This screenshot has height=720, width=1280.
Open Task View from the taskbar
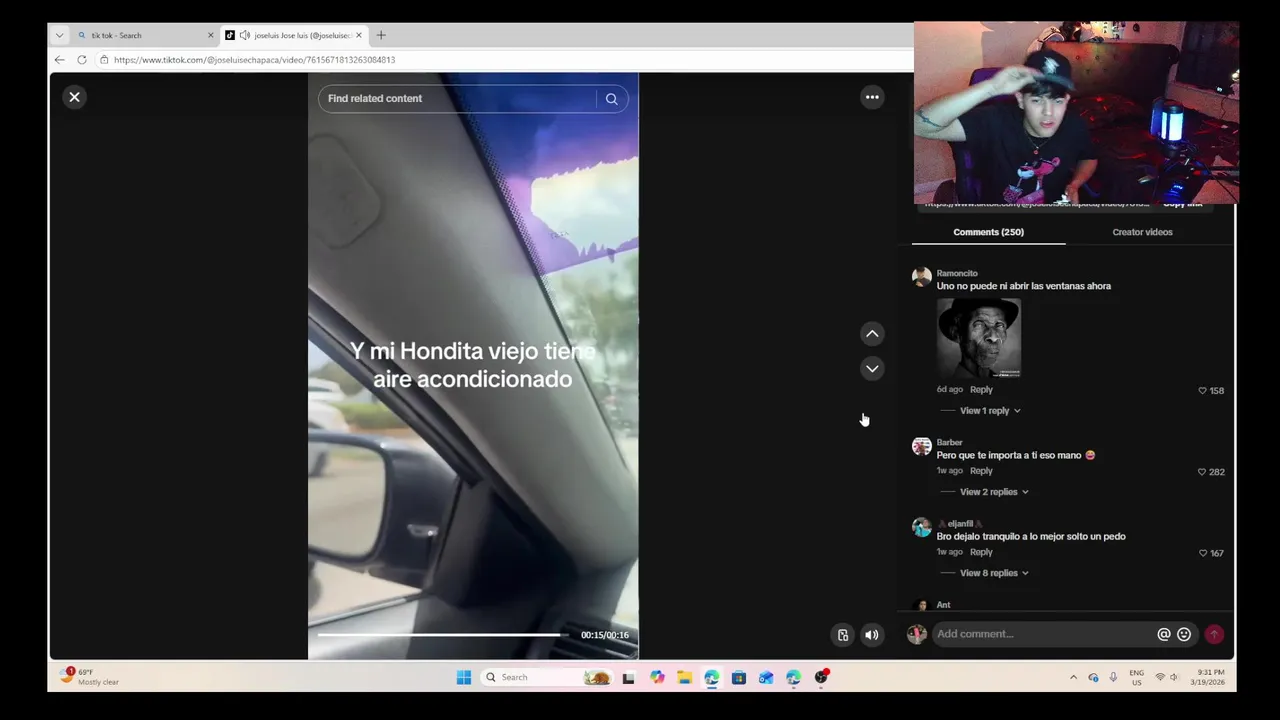pos(628,677)
